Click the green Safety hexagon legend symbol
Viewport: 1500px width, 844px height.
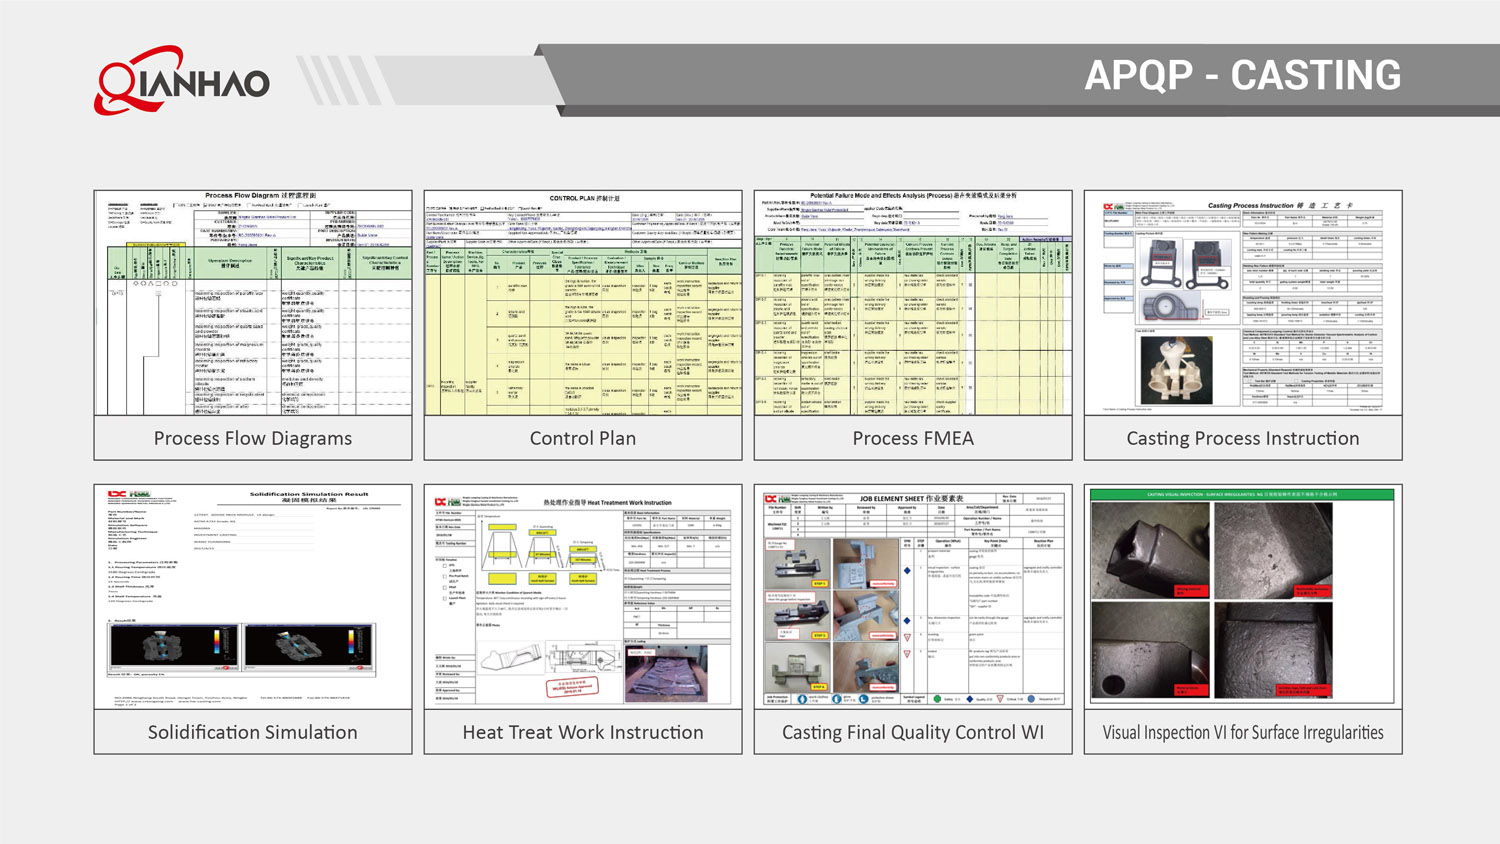pyautogui.click(x=937, y=699)
